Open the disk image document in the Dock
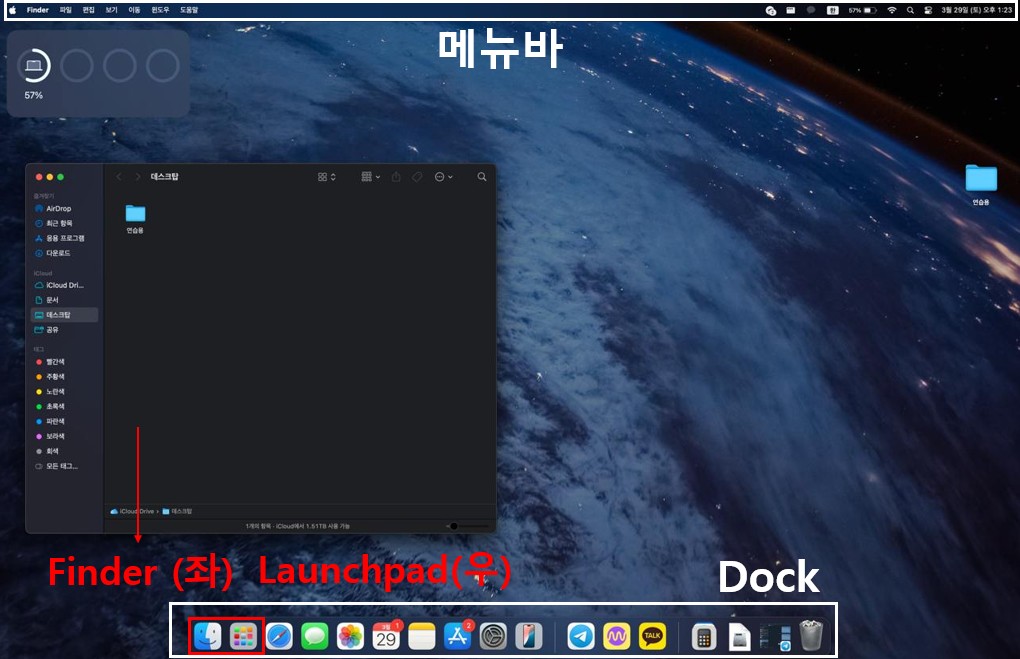1020x659 pixels. click(x=740, y=636)
